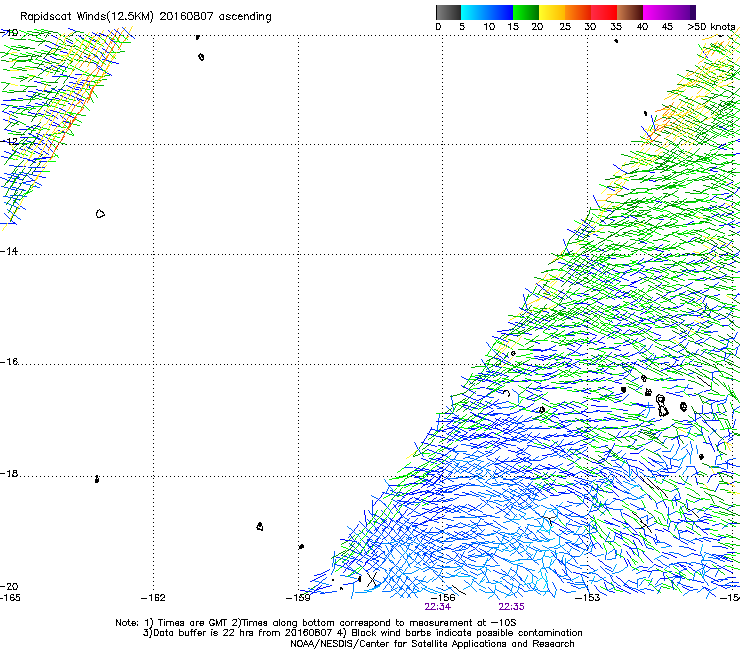Click the title text "Rapidscat Winds(12.5KM) 20160807 ascending"

[x=146, y=17]
